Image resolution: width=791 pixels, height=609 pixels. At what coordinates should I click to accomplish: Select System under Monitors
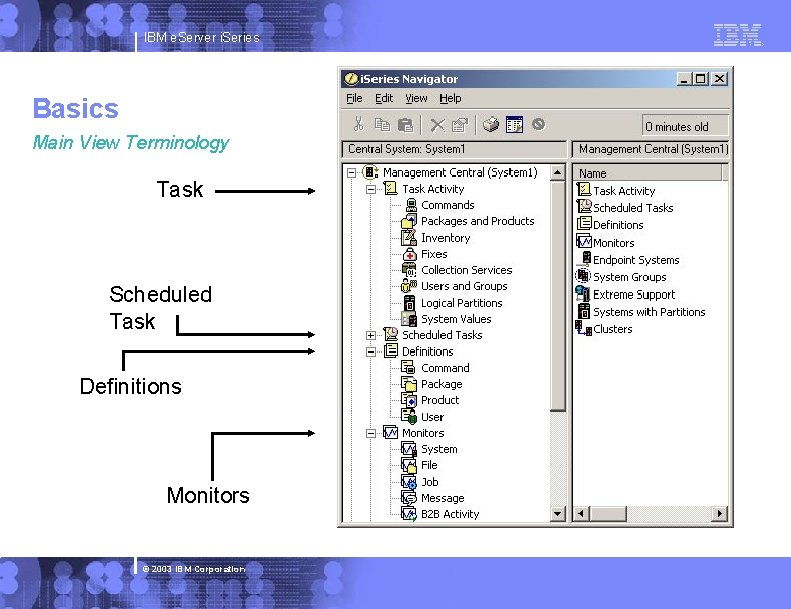439,449
